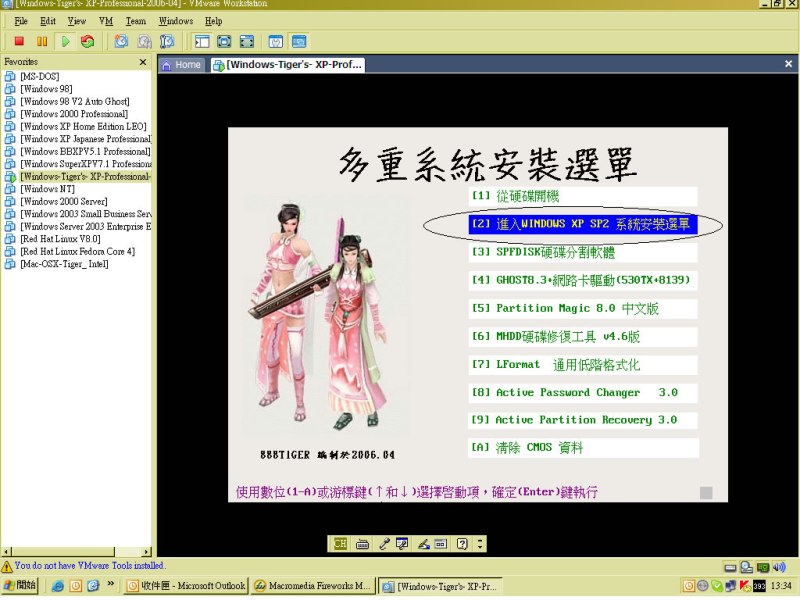This screenshot has width=800, height=600.
Task: Close the Favorites panel
Action: pyautogui.click(x=143, y=62)
